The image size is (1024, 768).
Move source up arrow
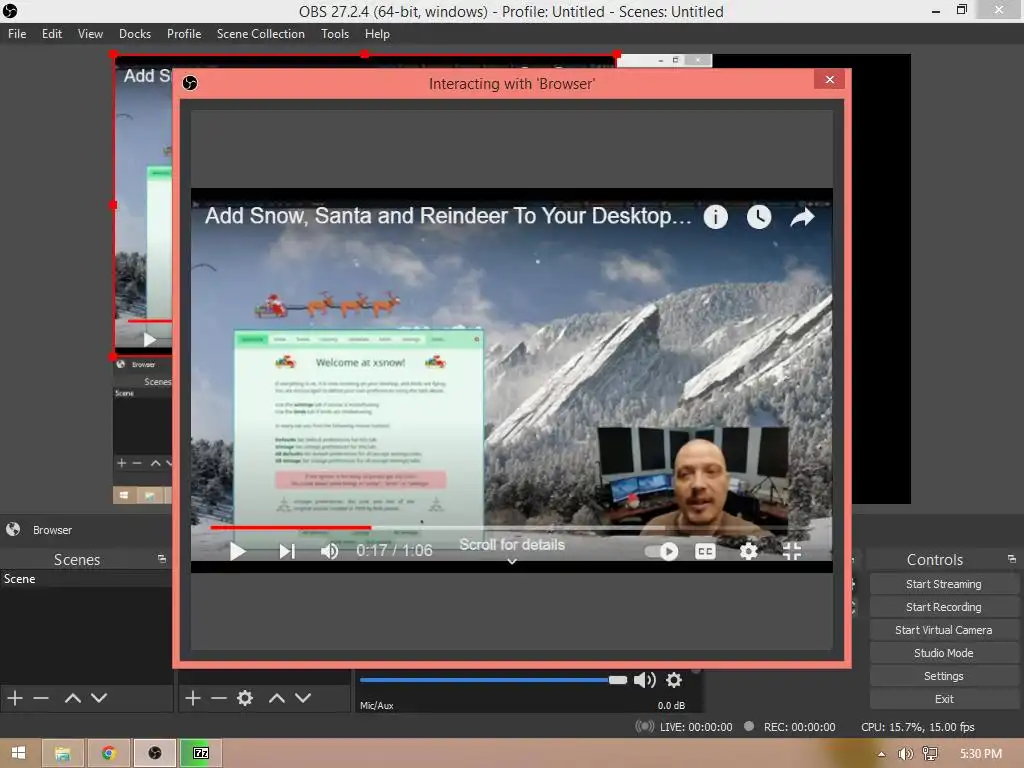coord(277,698)
